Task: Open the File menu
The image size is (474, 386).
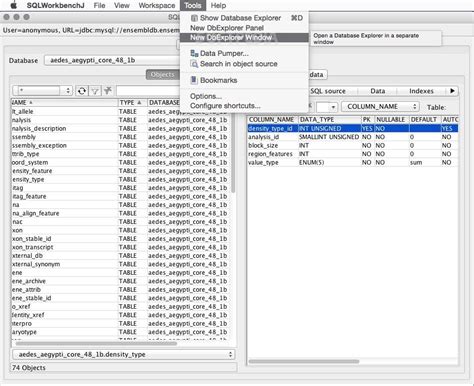Action: 99,5
